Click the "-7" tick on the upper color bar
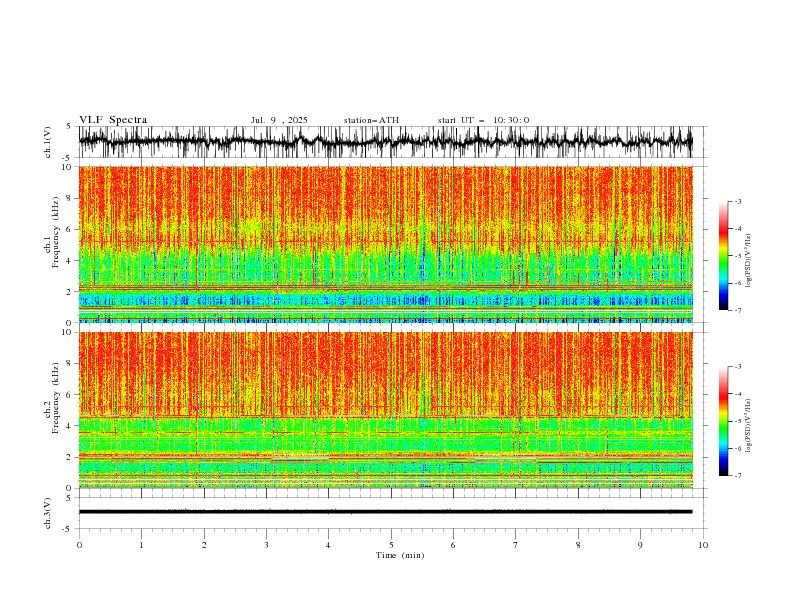792x612 pixels. [x=738, y=310]
